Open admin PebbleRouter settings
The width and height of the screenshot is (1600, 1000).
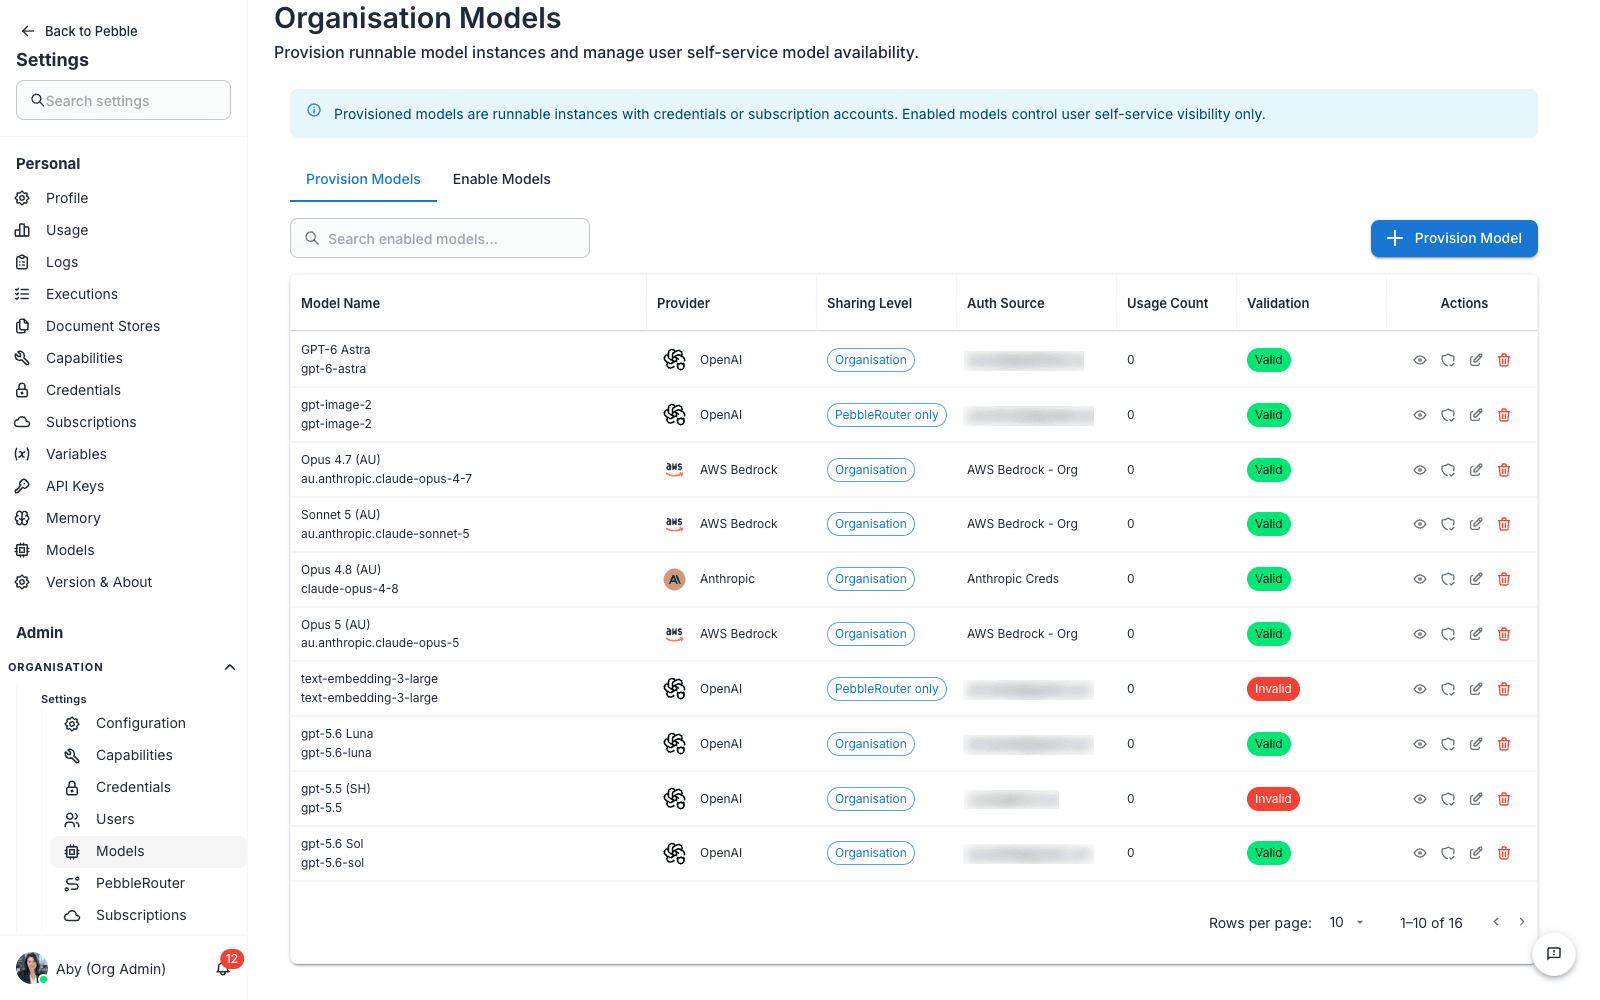pyautogui.click(x=148, y=883)
